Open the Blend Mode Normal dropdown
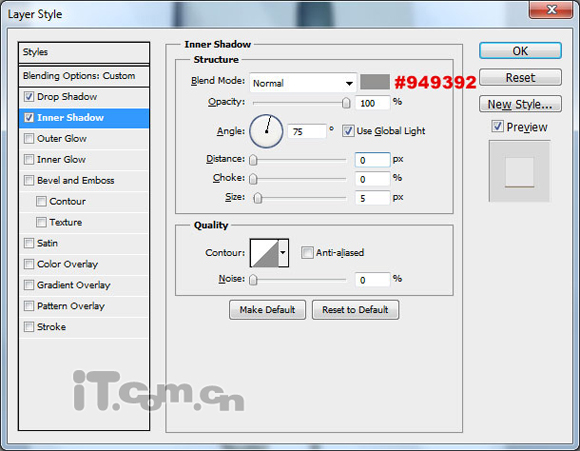The height and width of the screenshot is (451, 580). pyautogui.click(x=303, y=83)
